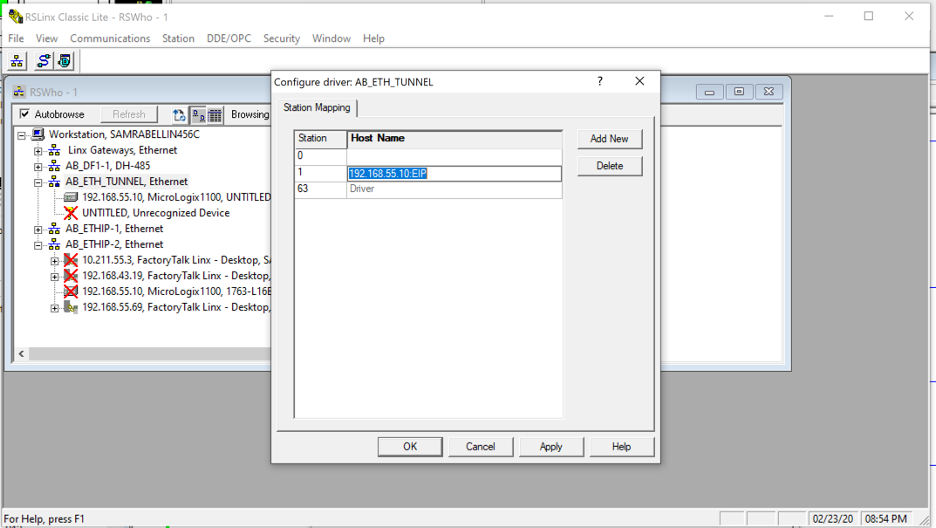The height and width of the screenshot is (528, 936).
Task: Expand the 10.211.55.3 FactoryTalk Linx node
Action: (54, 261)
